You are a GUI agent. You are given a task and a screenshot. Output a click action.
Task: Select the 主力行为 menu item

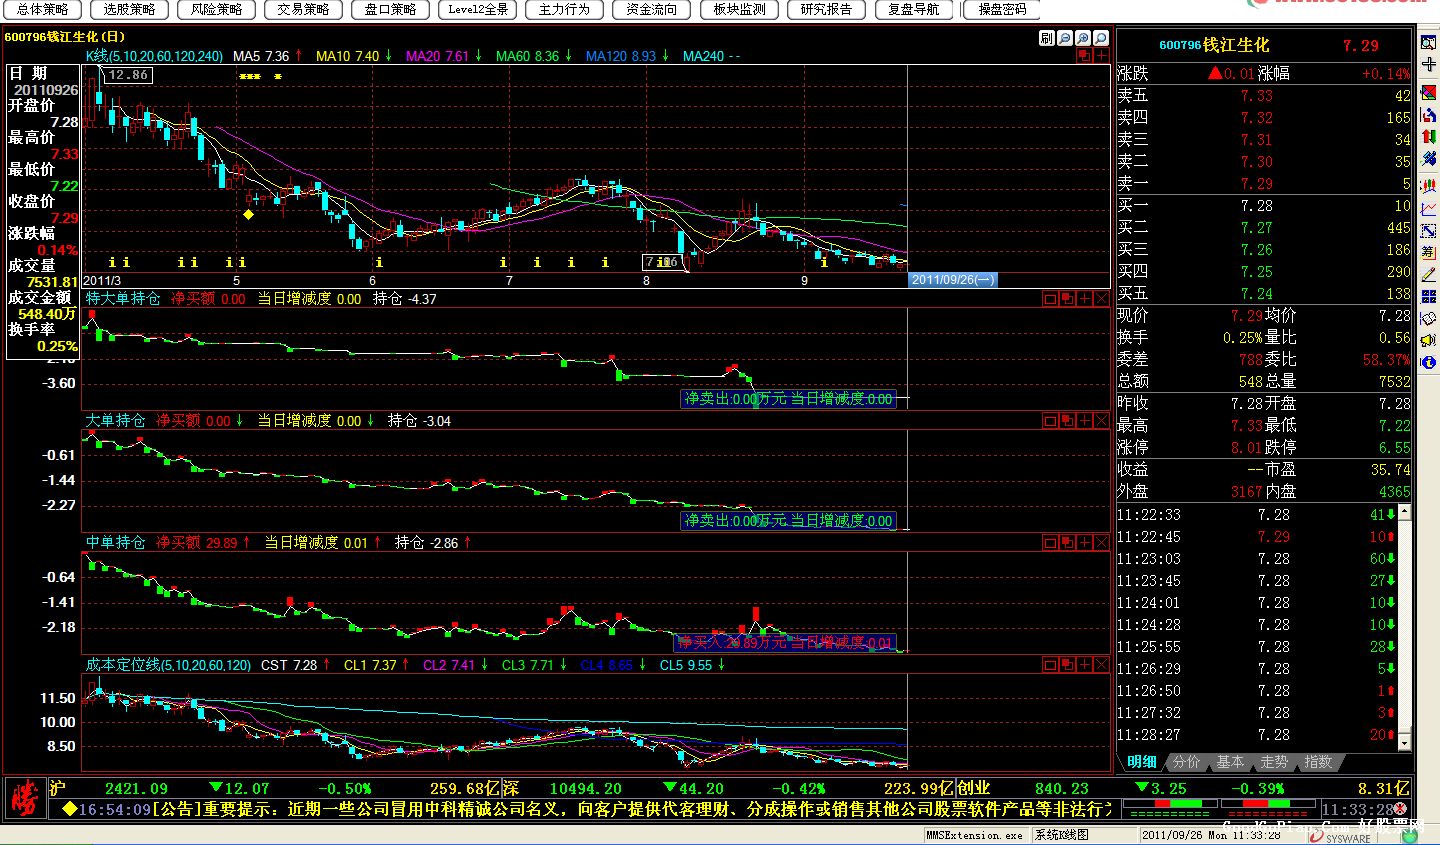click(565, 9)
